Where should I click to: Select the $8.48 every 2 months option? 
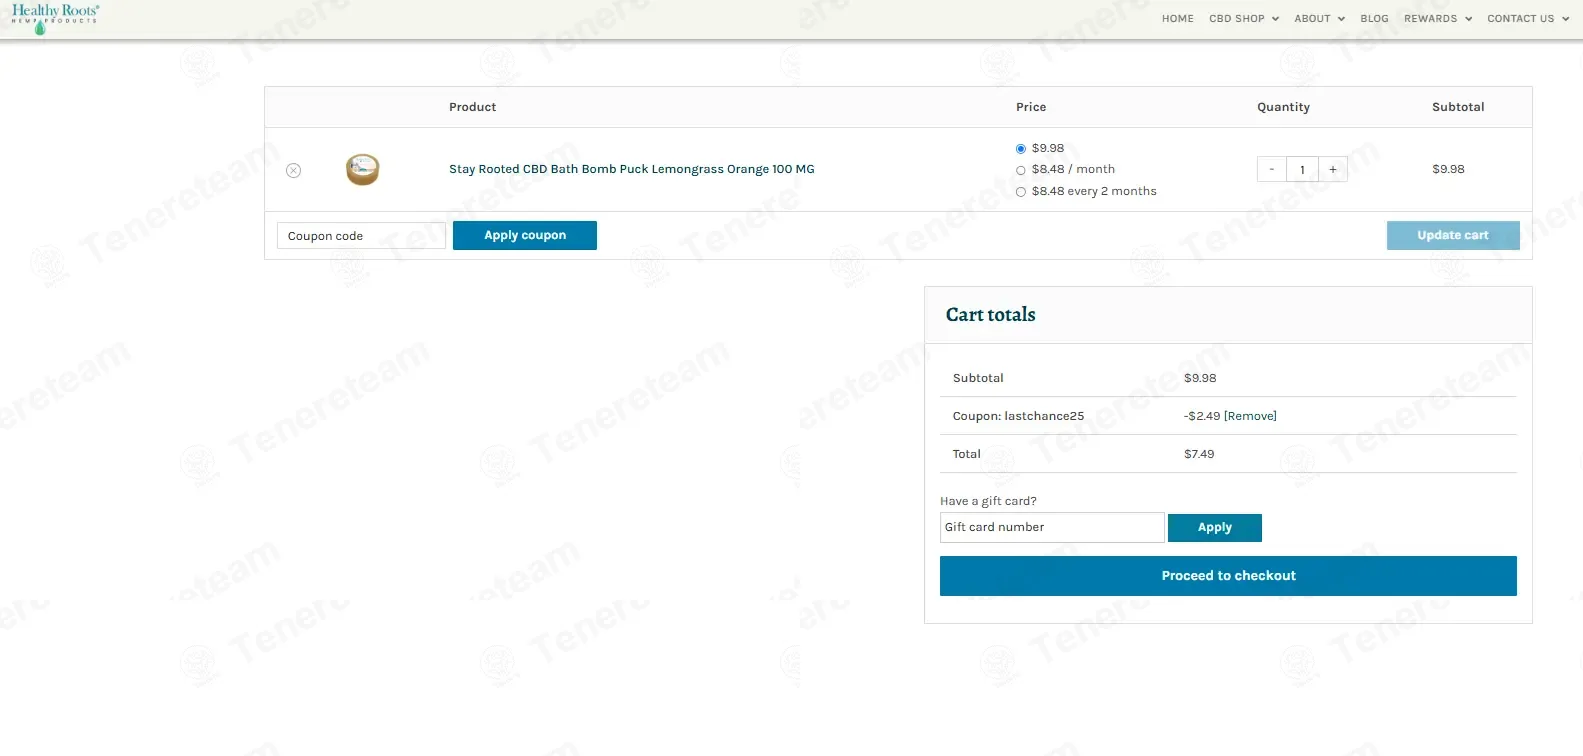1021,192
